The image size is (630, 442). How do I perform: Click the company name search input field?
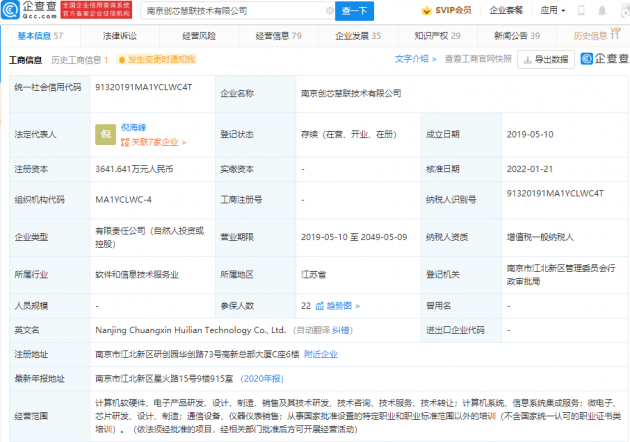tap(237, 11)
